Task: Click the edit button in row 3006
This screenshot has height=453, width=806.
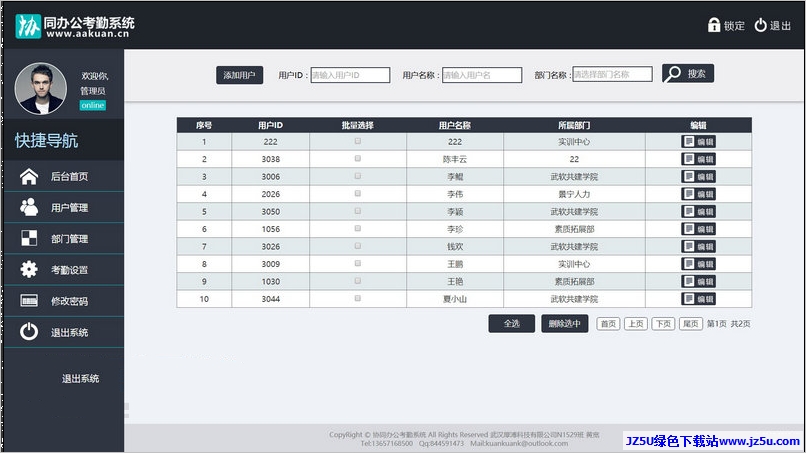Action: pos(699,176)
